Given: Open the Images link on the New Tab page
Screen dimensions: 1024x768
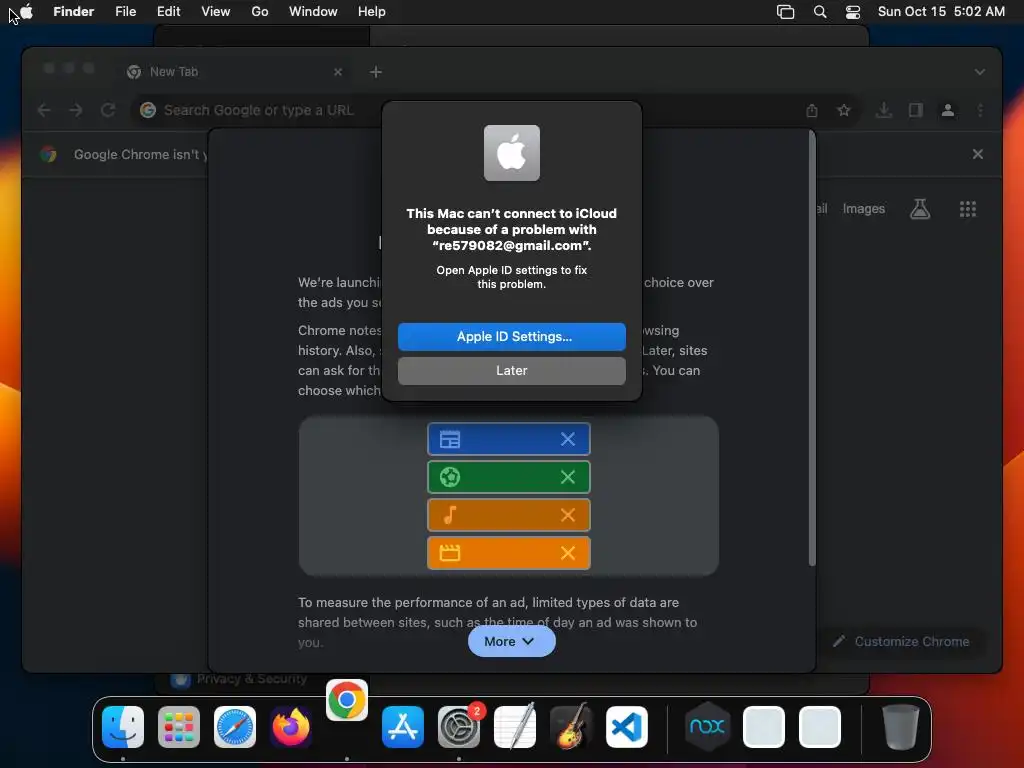Looking at the screenshot, I should (x=863, y=208).
